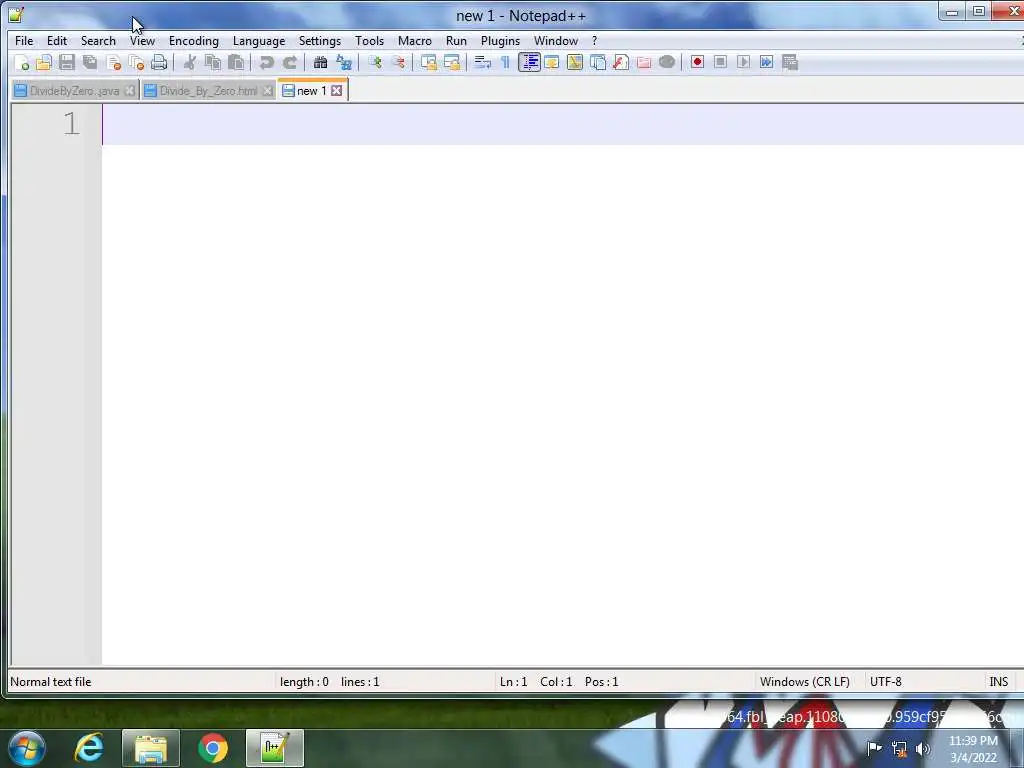Open the Replace toolbar icon
The width and height of the screenshot is (1024, 768).
[x=344, y=63]
